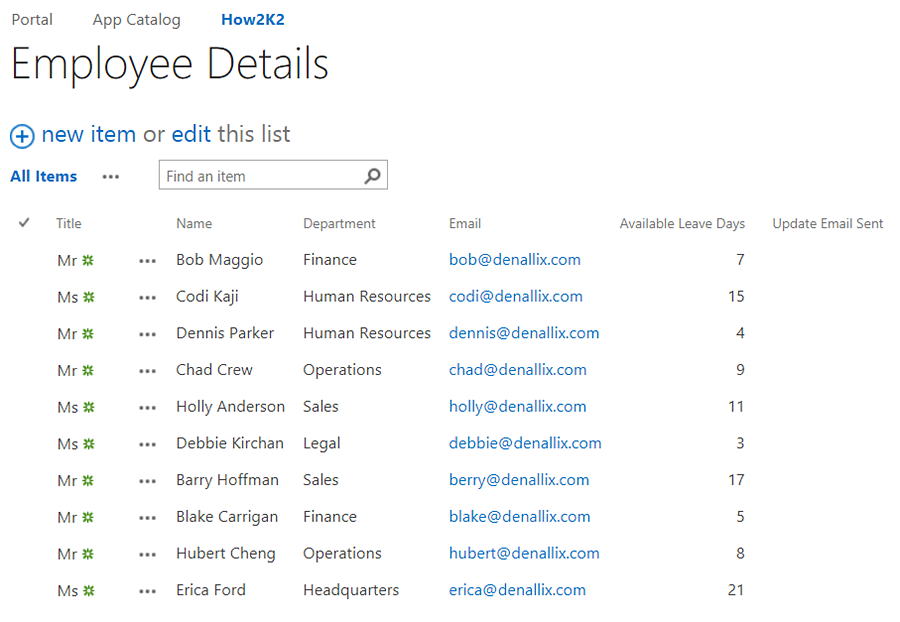This screenshot has width=900, height=622.
Task: Click Sales in Barry Hoffman's row
Action: 321,480
